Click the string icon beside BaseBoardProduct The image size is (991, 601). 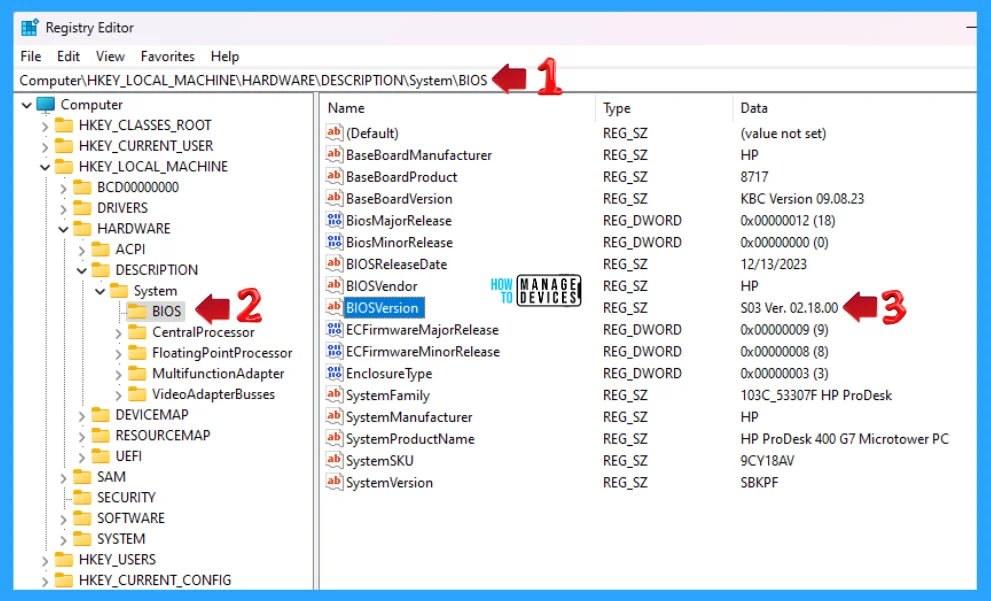(x=334, y=176)
